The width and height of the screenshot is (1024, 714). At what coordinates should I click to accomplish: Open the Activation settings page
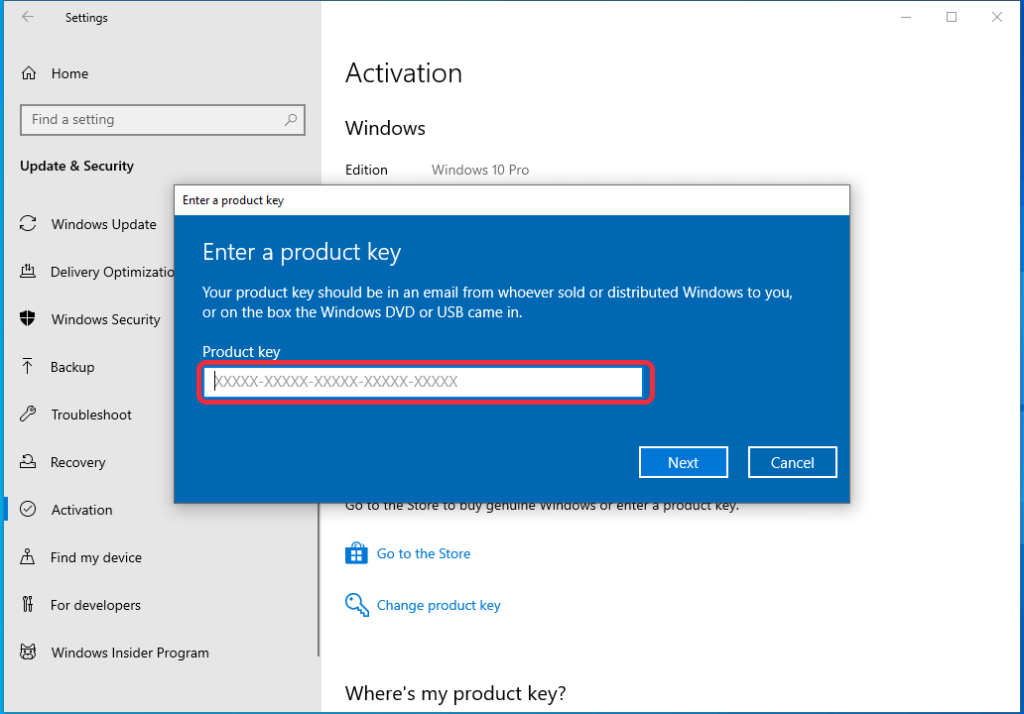click(81, 510)
